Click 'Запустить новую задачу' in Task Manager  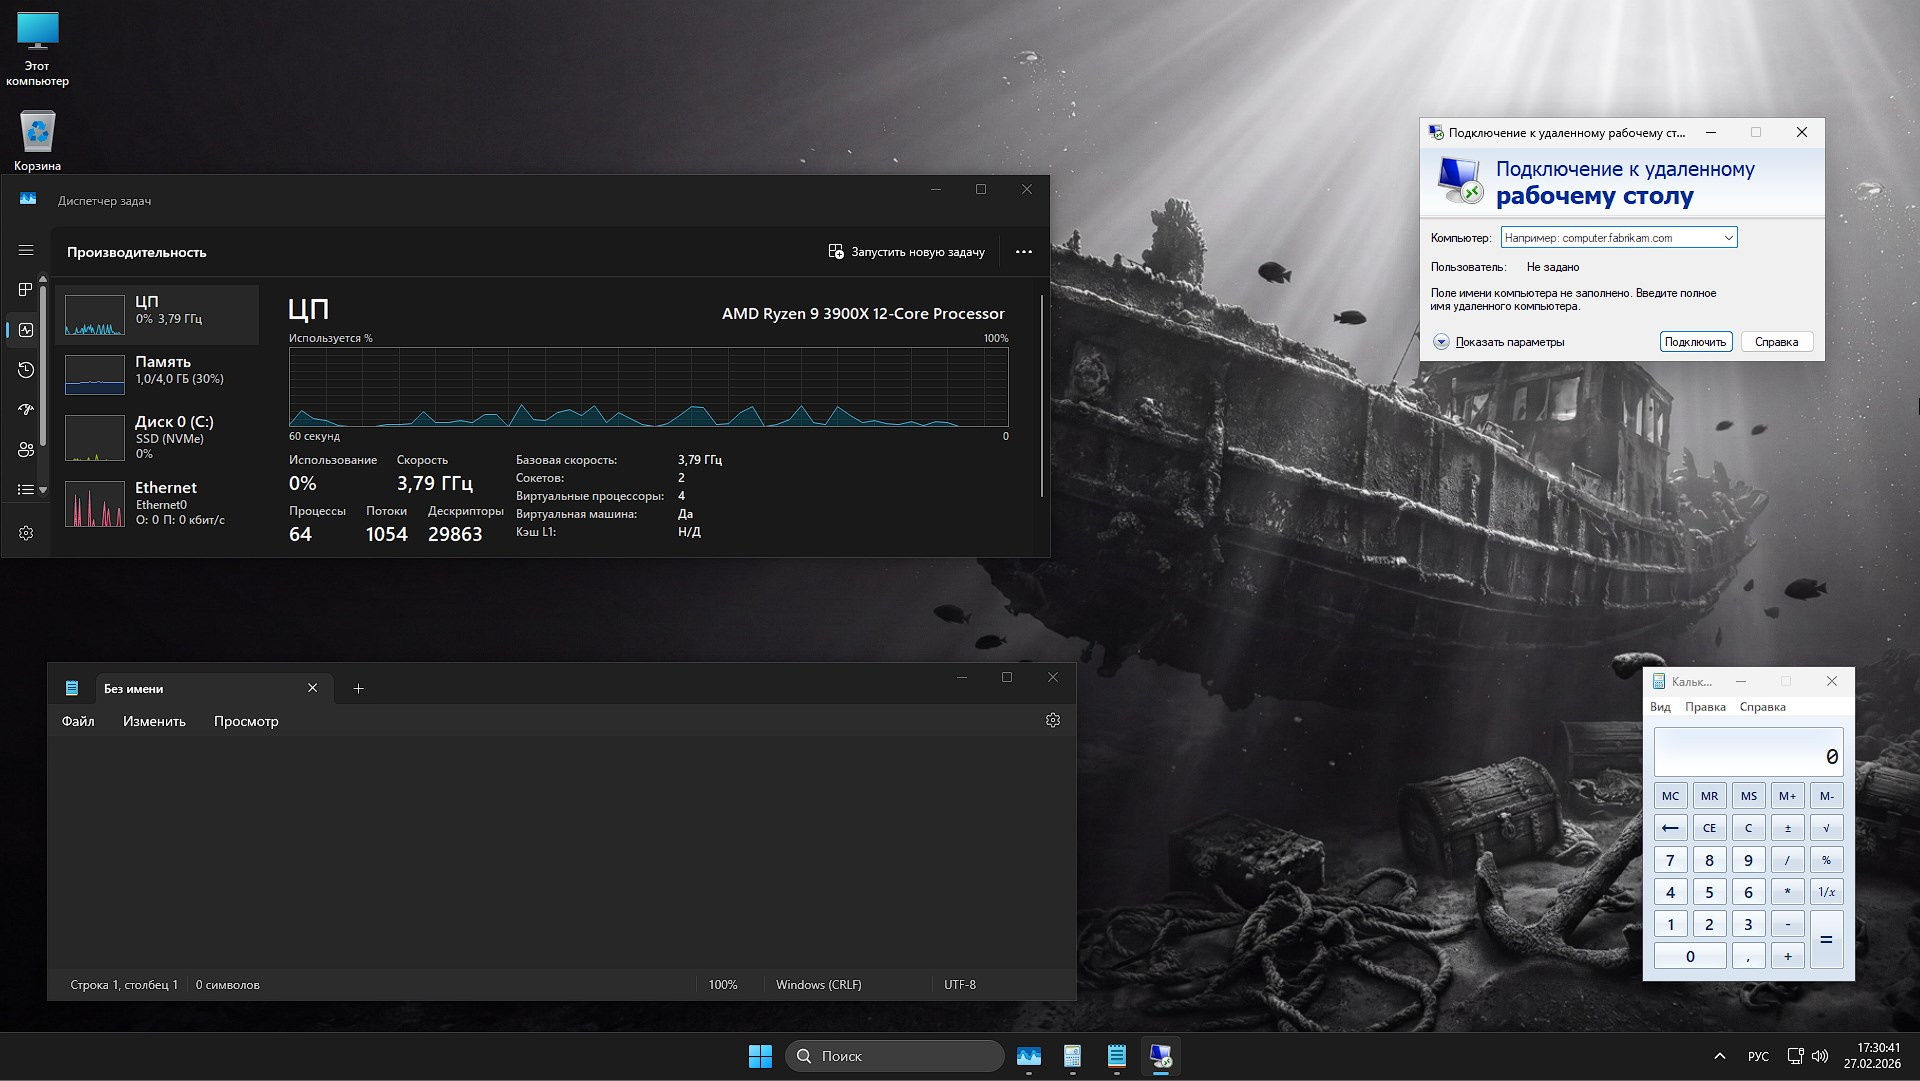[x=906, y=251]
